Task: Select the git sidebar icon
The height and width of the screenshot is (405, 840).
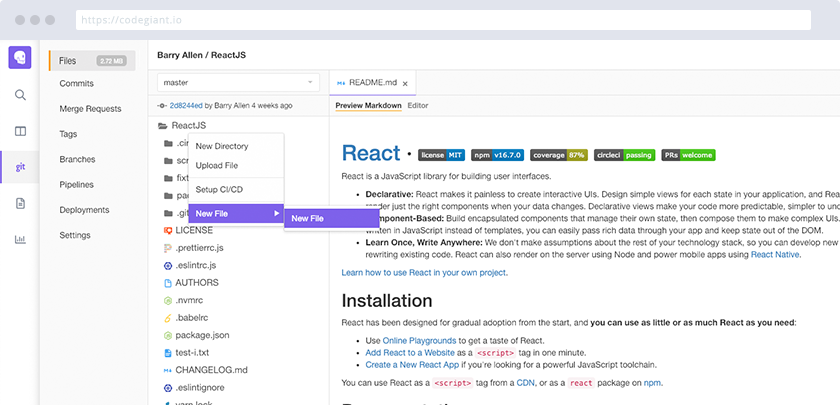Action: point(20,168)
